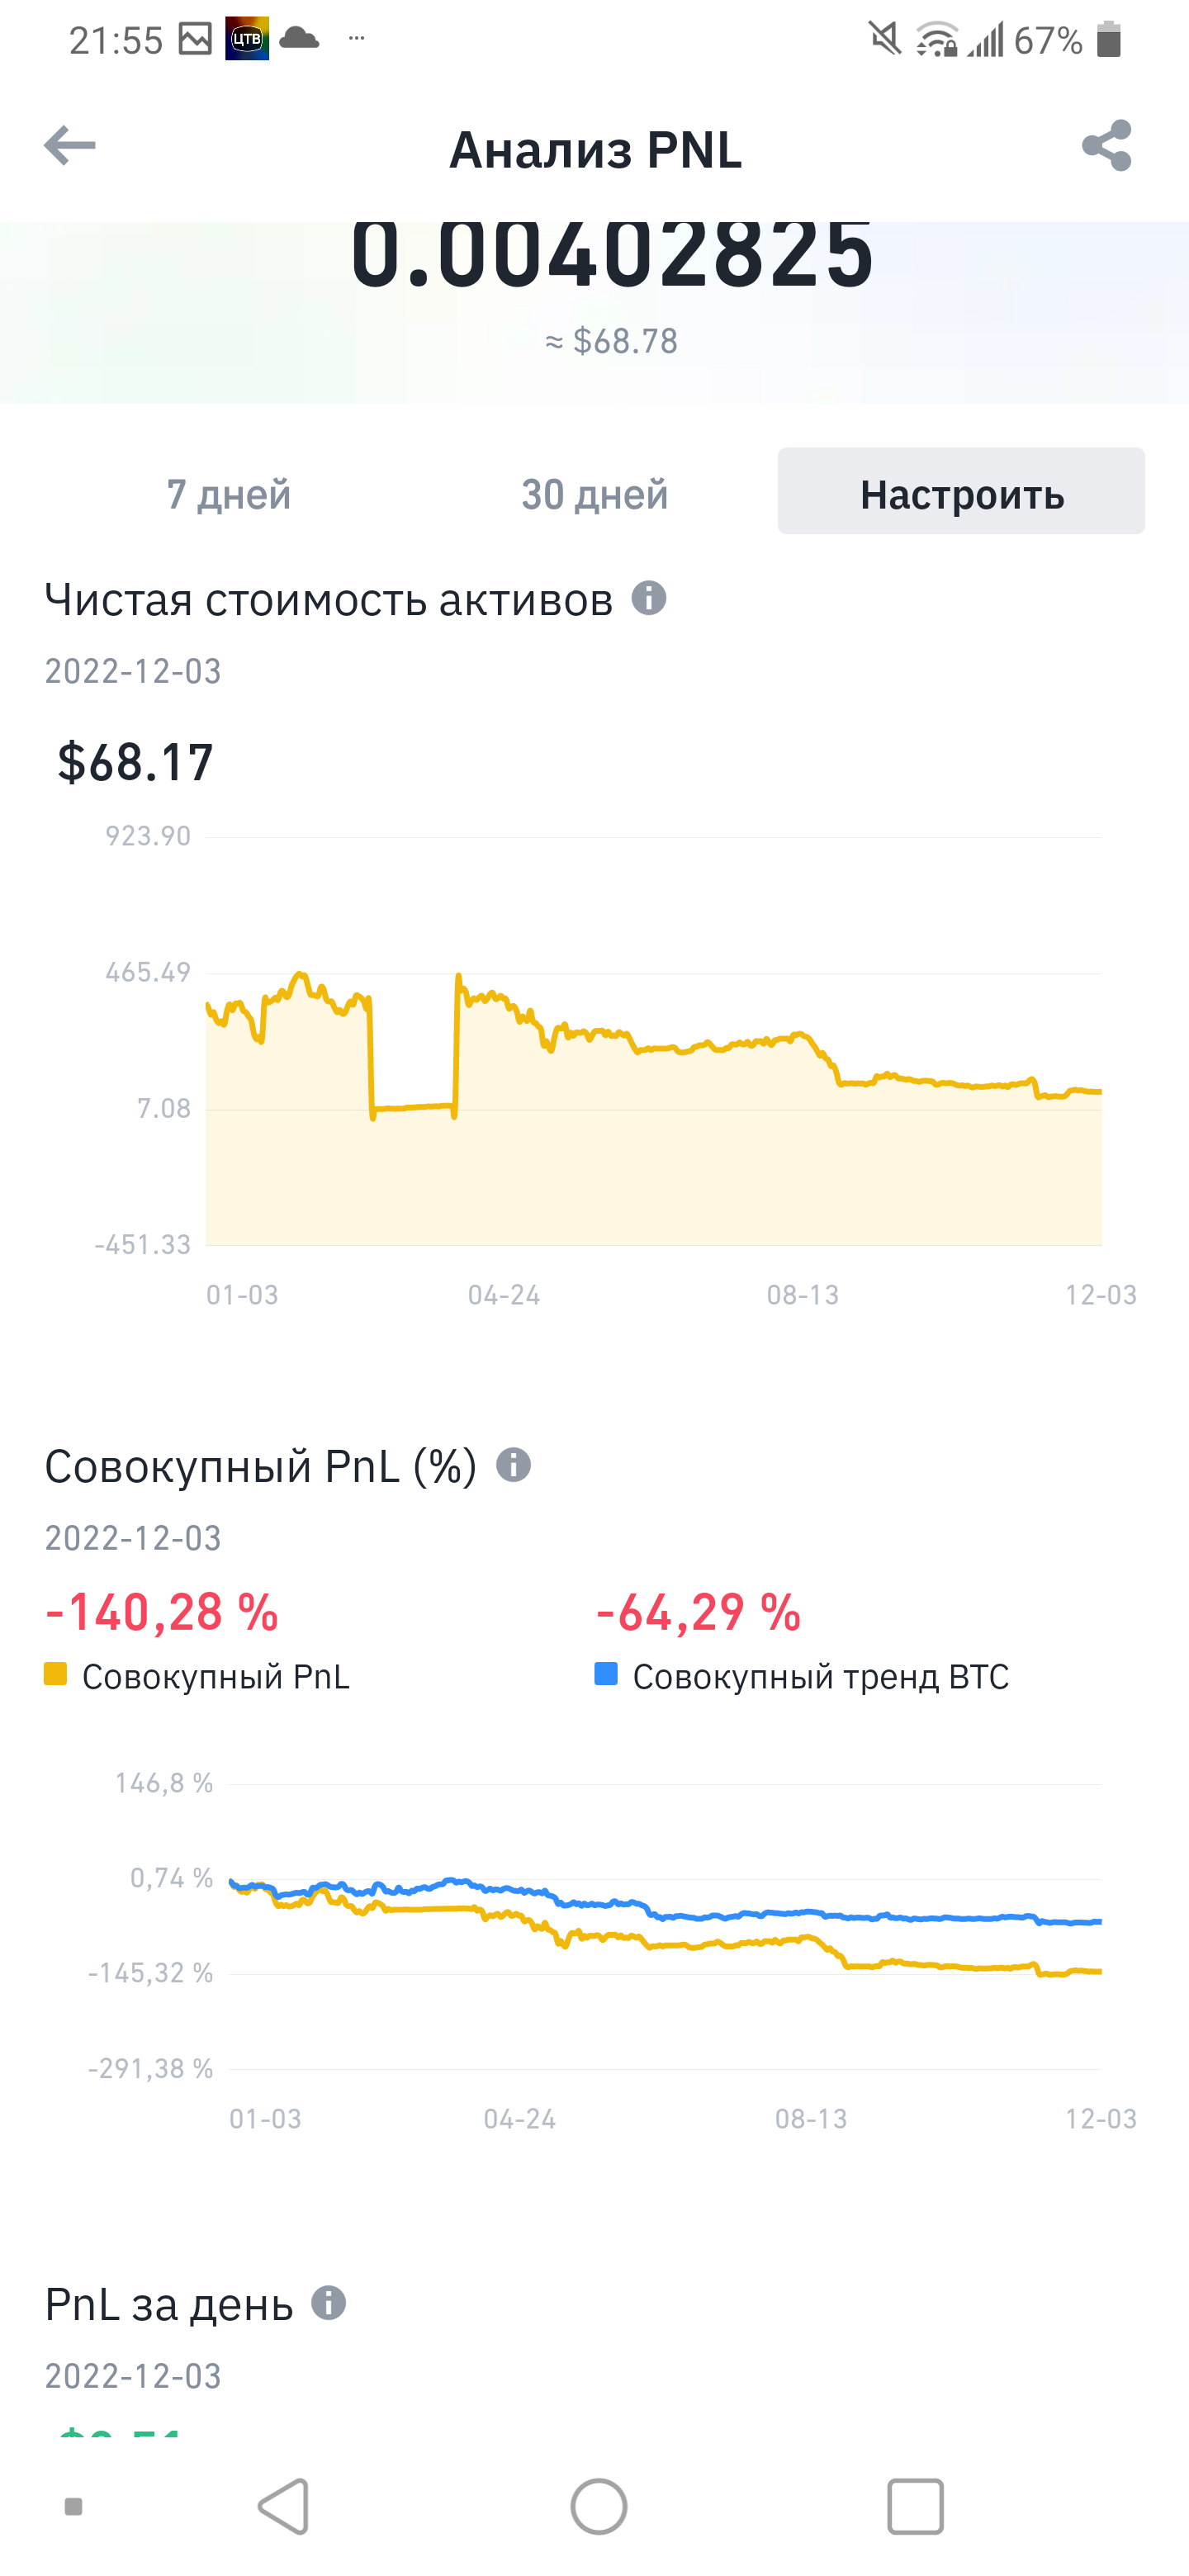Open info for Чистая стоимость активов
The height and width of the screenshot is (2576, 1189).
(x=649, y=599)
